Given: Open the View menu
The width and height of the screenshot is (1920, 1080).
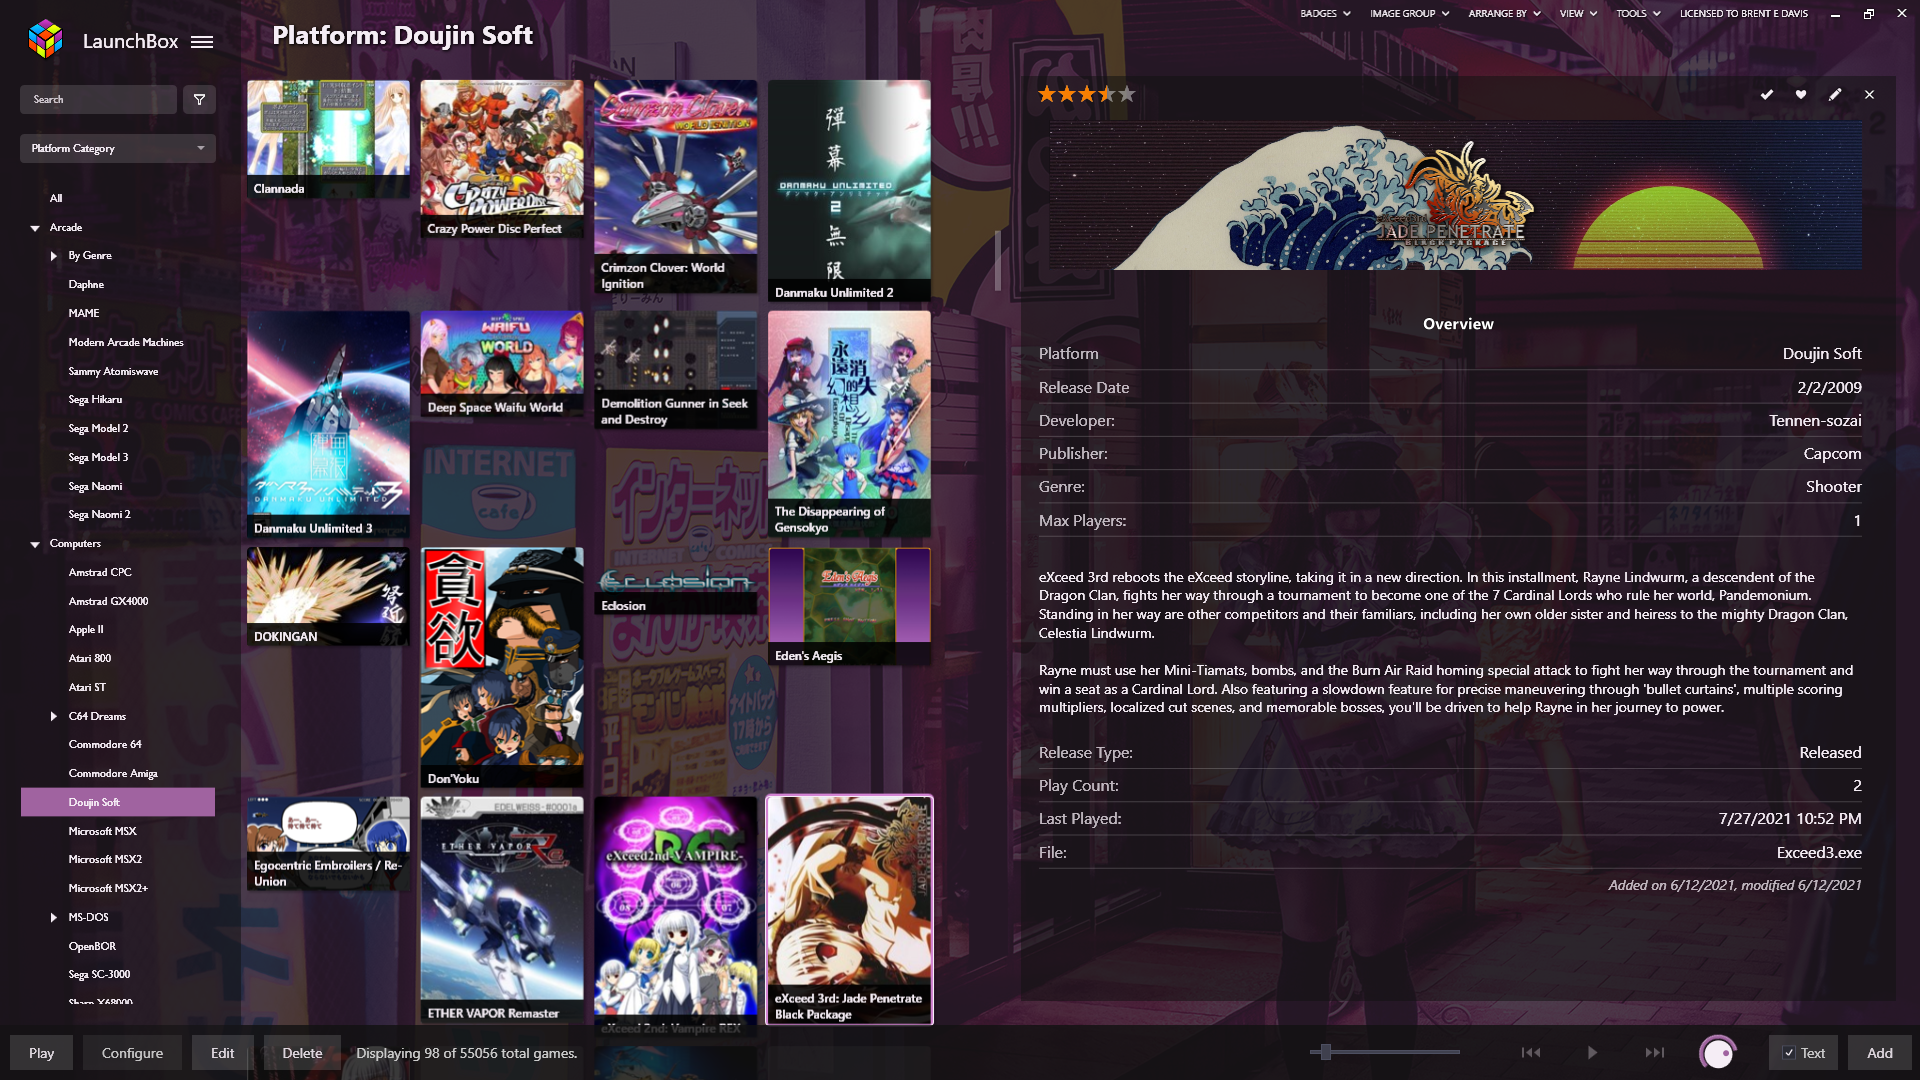Looking at the screenshot, I should (1578, 14).
